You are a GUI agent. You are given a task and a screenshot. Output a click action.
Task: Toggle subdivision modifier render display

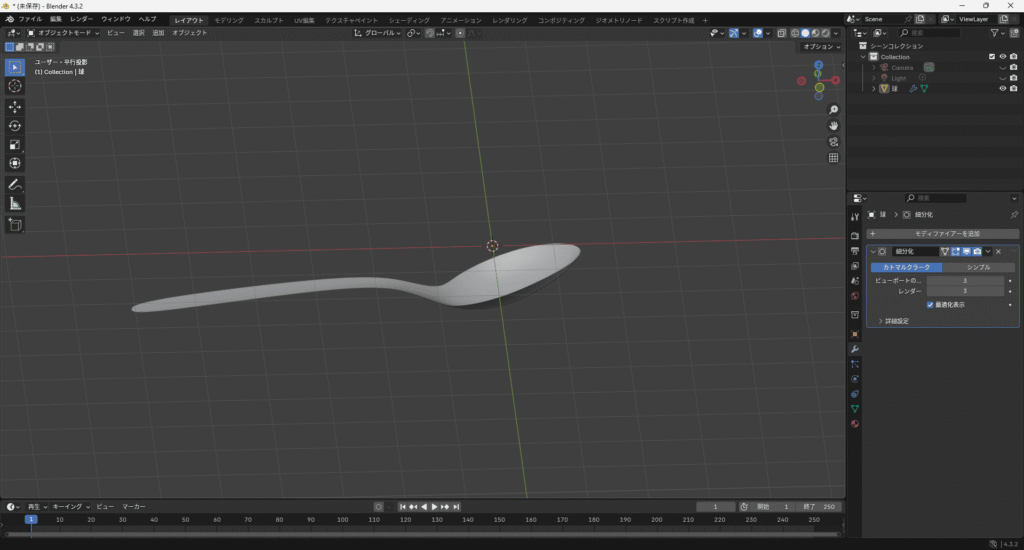(x=977, y=251)
